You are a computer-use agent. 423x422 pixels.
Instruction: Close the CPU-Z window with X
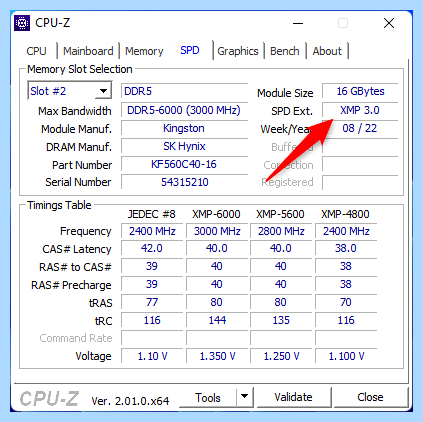pos(389,23)
